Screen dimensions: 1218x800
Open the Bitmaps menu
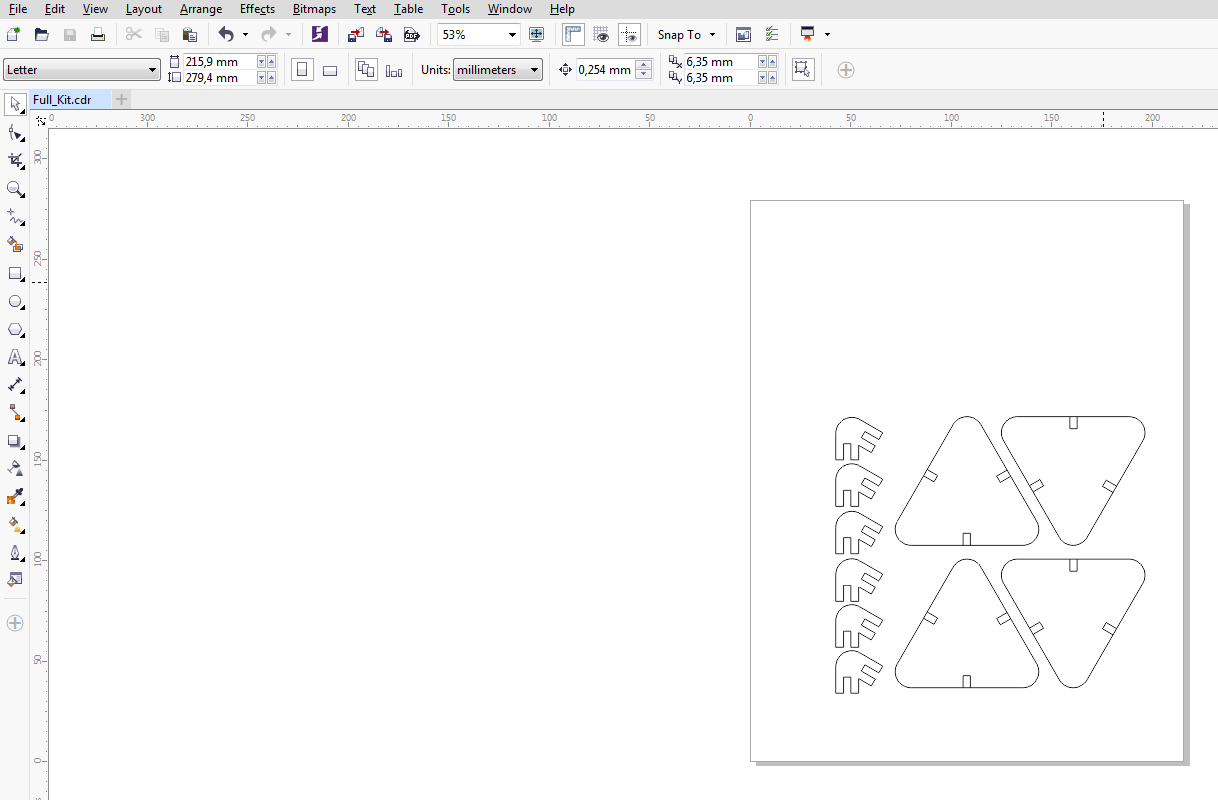pos(314,9)
